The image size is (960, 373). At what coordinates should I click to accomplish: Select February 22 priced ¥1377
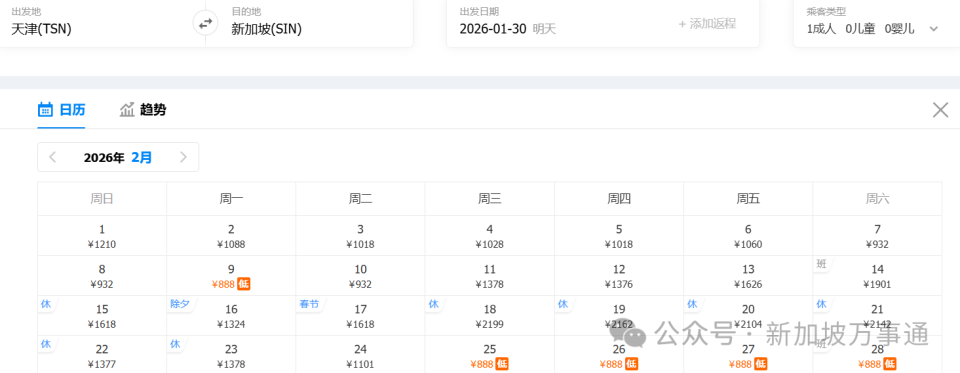pos(102,355)
